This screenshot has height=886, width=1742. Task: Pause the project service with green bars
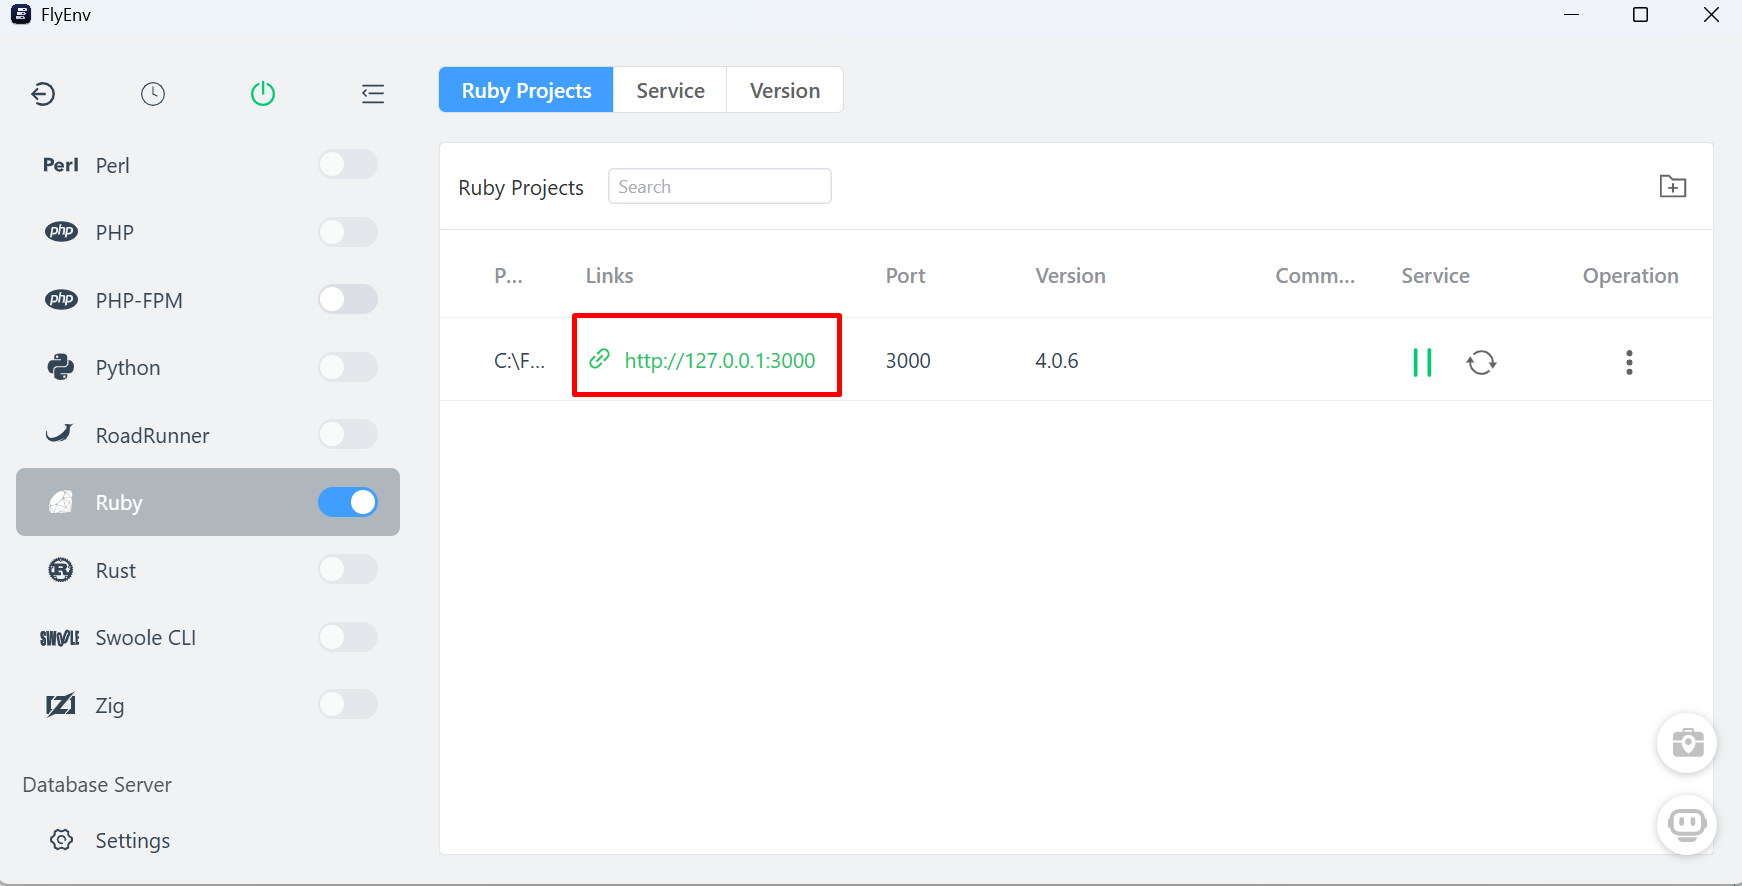coord(1422,362)
